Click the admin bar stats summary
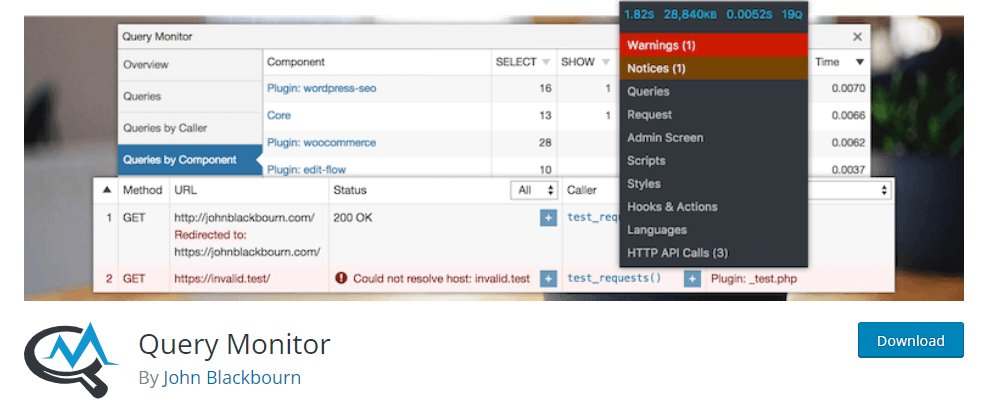 [x=713, y=14]
